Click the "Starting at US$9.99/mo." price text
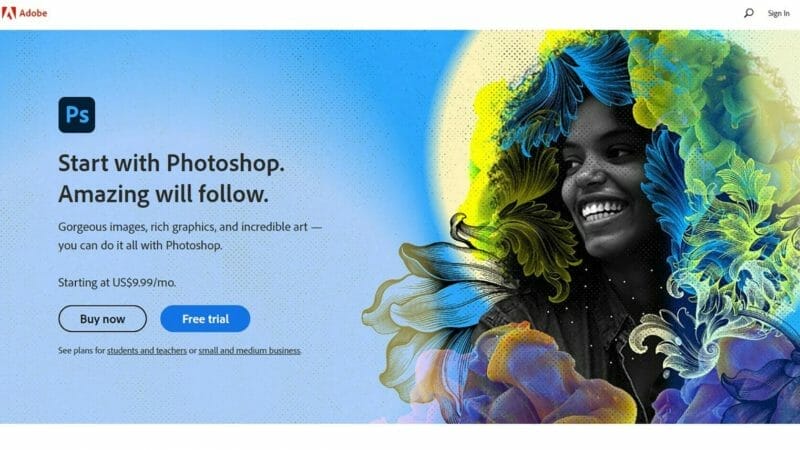Image resolution: width=800 pixels, height=450 pixels. pos(117,283)
